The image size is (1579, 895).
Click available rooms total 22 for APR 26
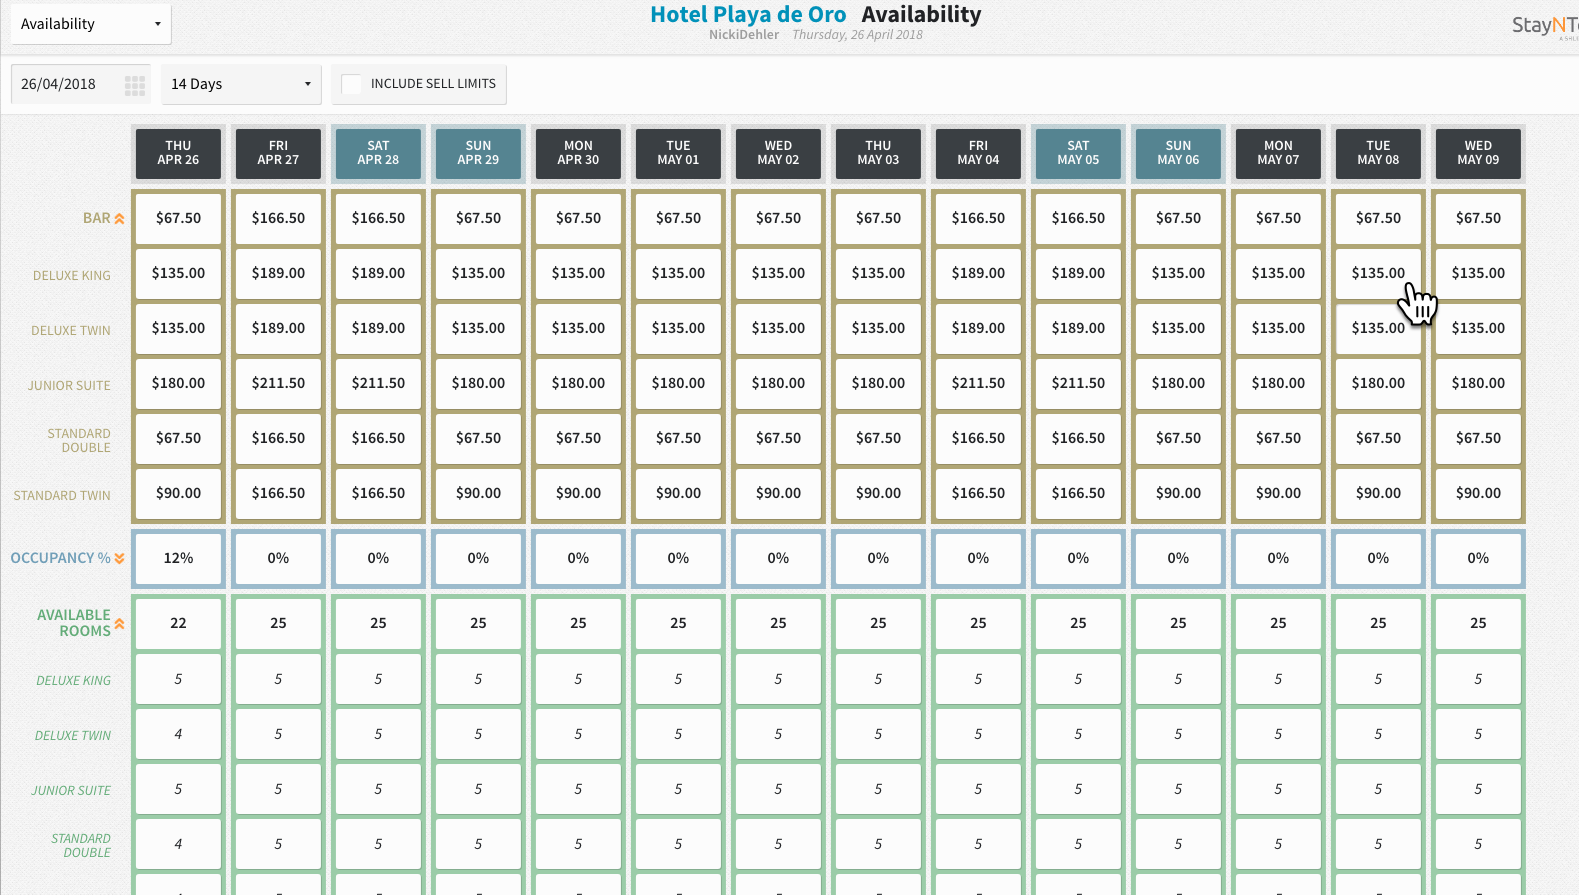[x=178, y=623]
